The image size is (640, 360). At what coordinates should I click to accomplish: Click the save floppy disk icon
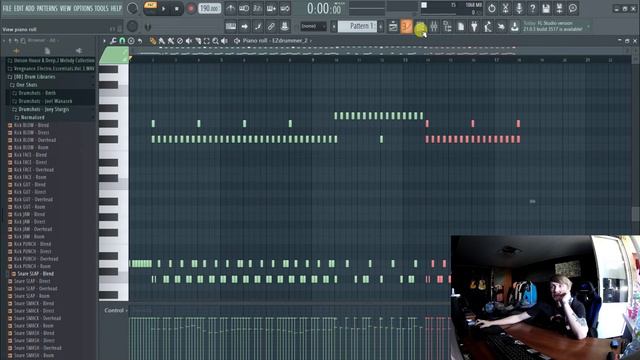(x=546, y=8)
